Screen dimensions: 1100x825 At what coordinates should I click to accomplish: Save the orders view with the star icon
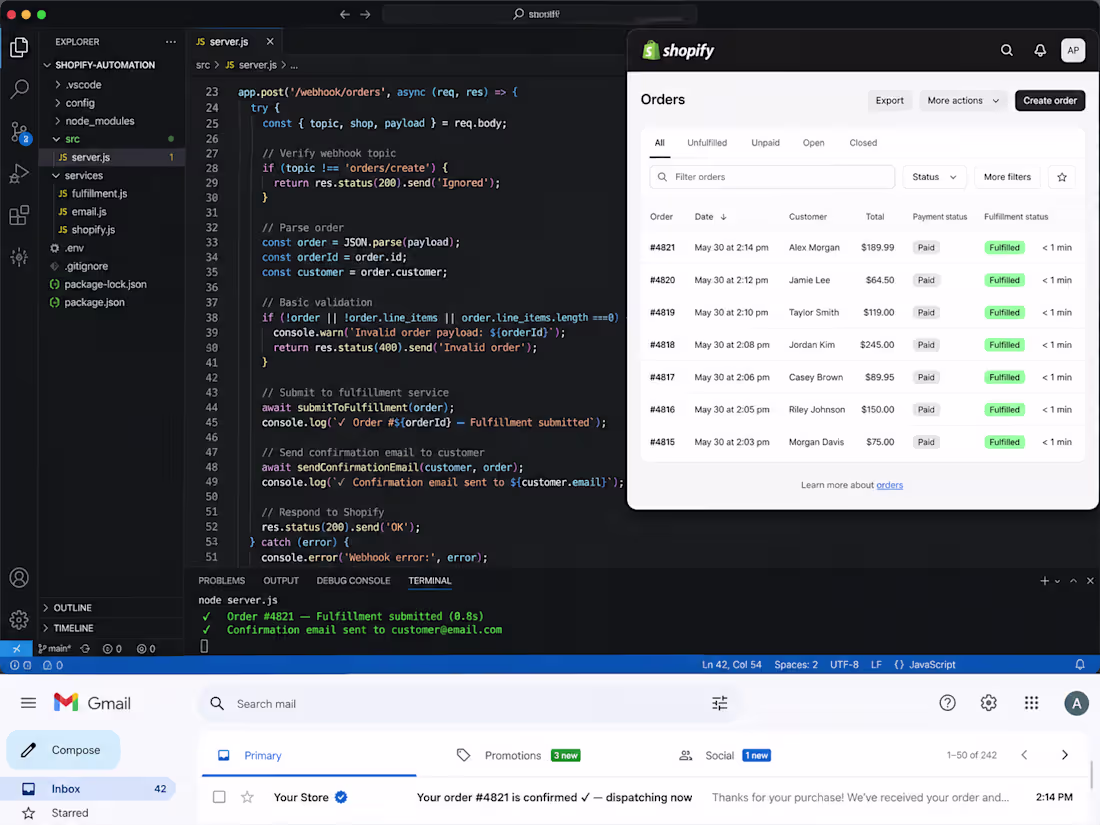click(1062, 177)
